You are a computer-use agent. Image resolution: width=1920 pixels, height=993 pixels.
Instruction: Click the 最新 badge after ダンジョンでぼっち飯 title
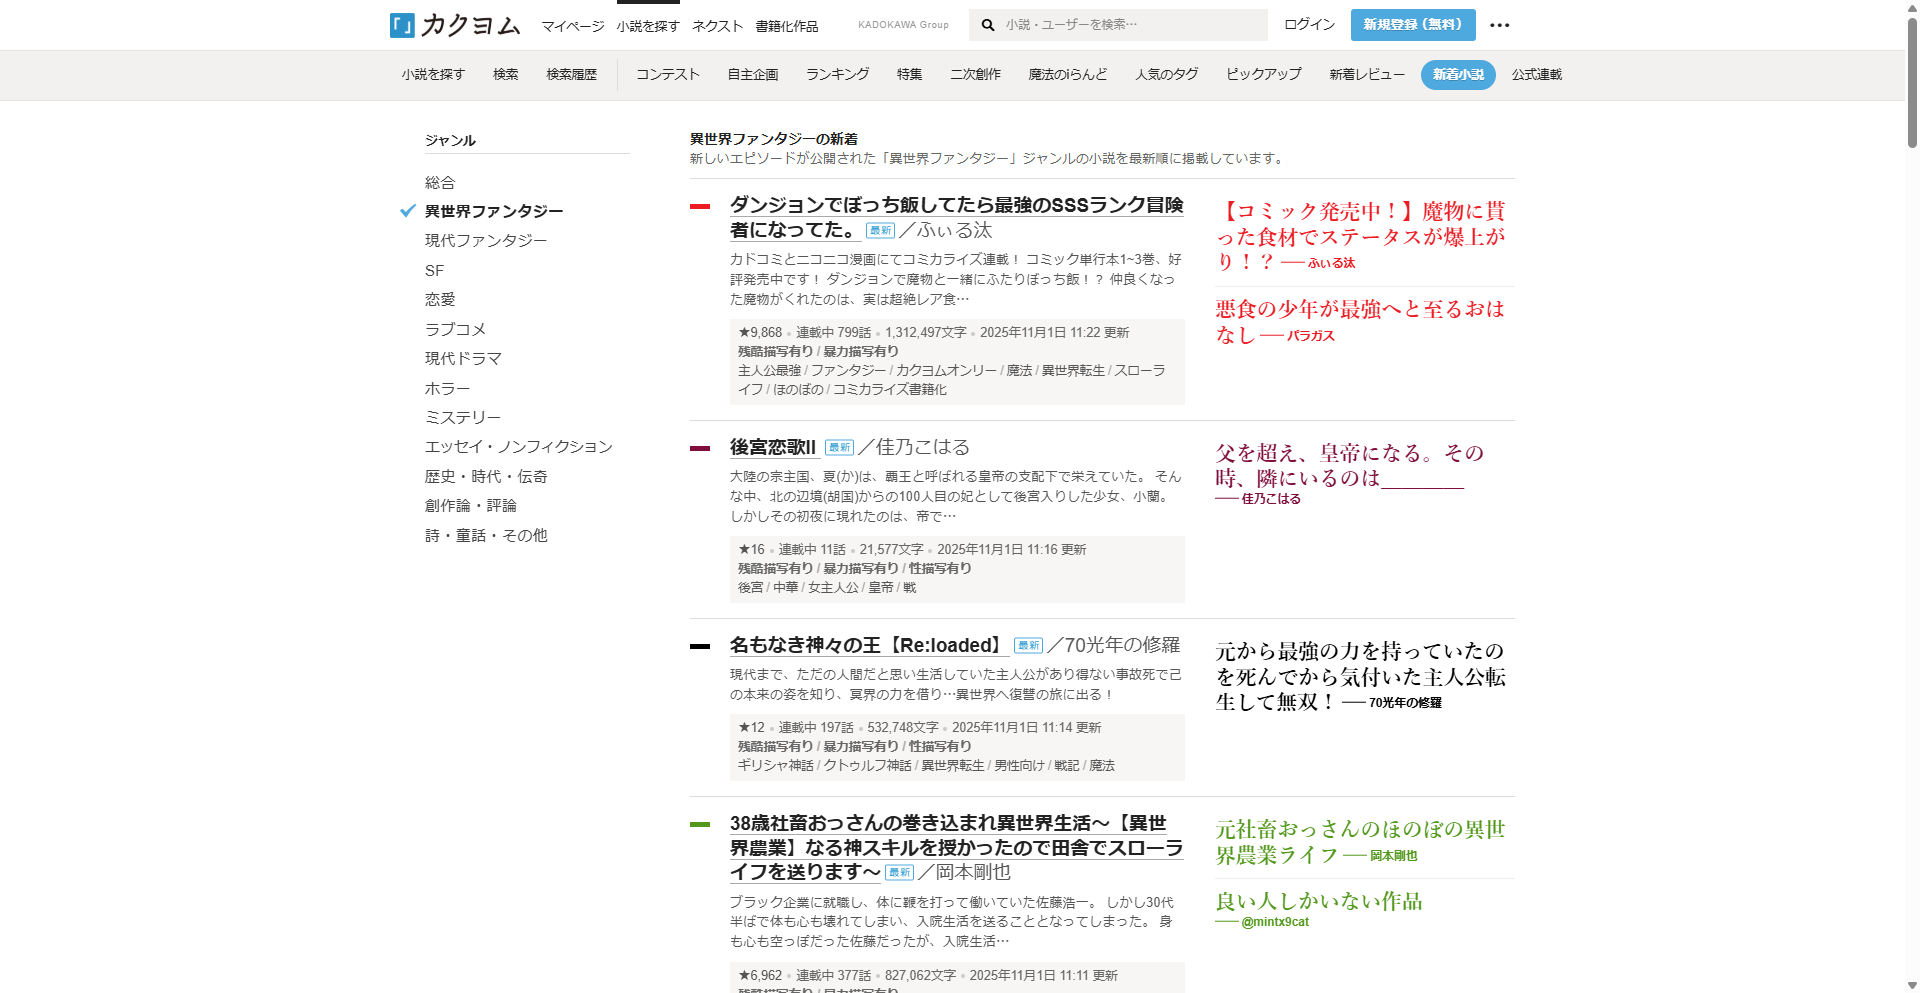pos(880,231)
